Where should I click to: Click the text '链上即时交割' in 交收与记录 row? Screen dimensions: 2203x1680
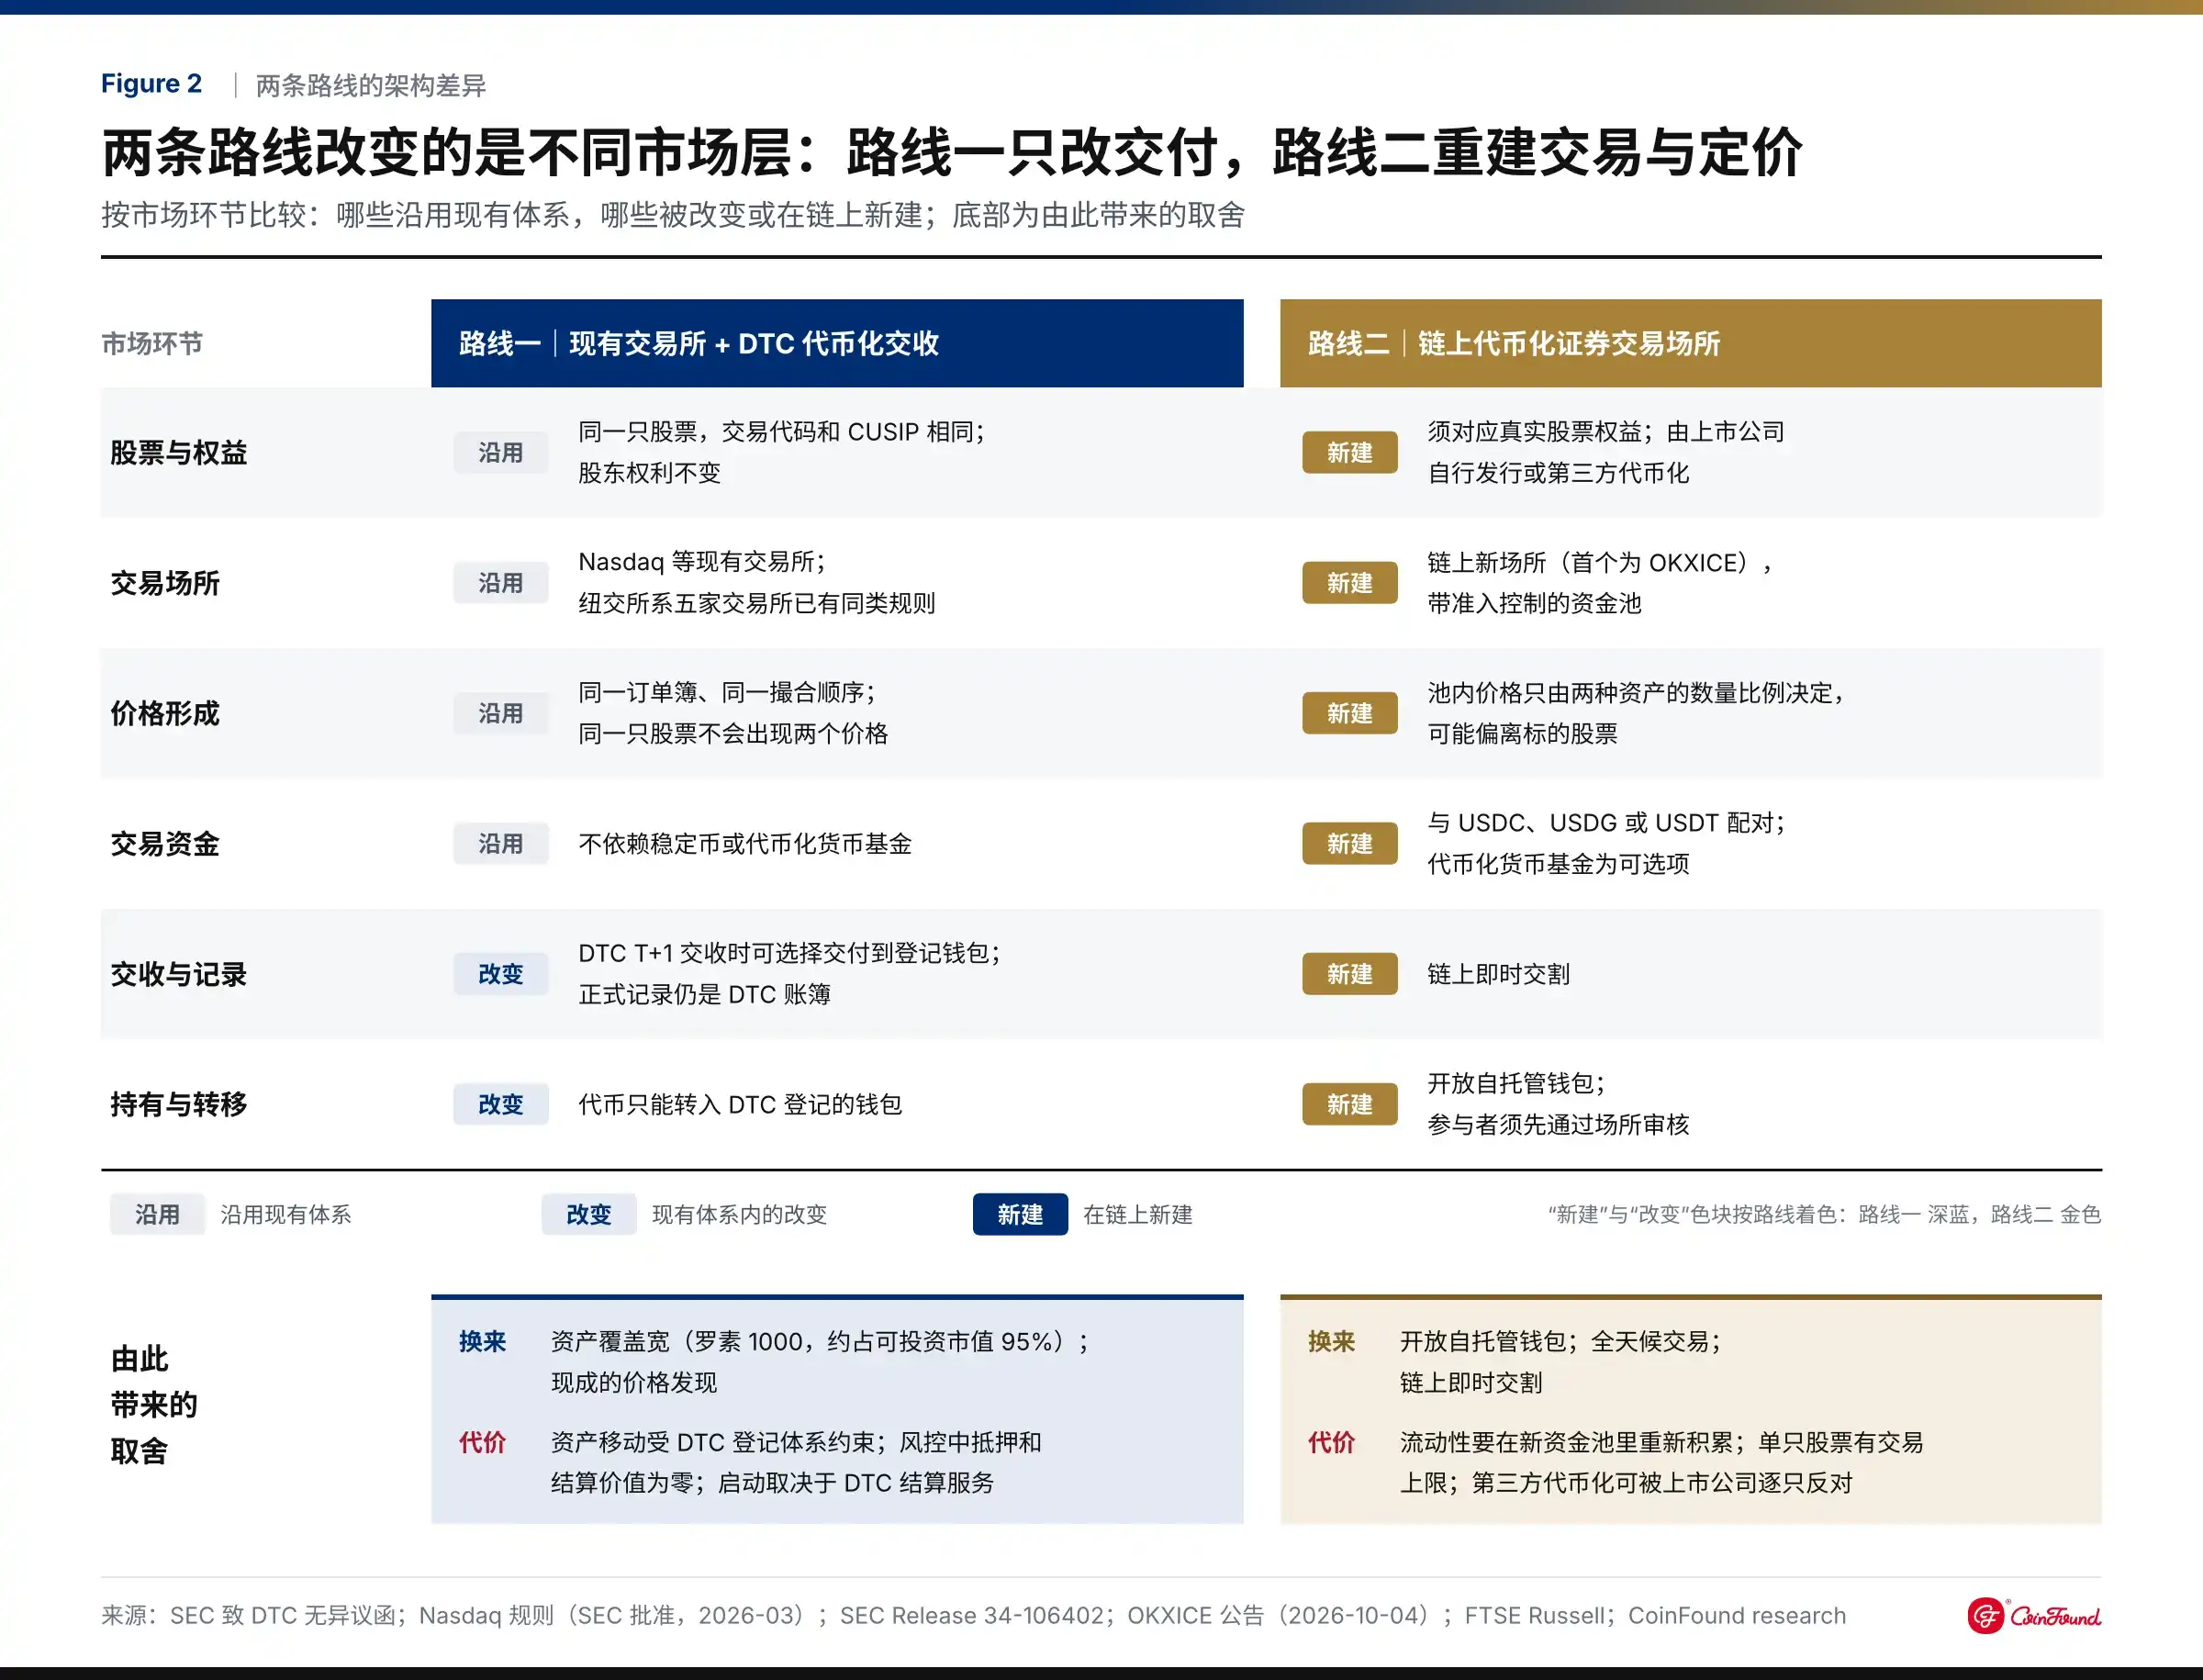click(x=1498, y=974)
